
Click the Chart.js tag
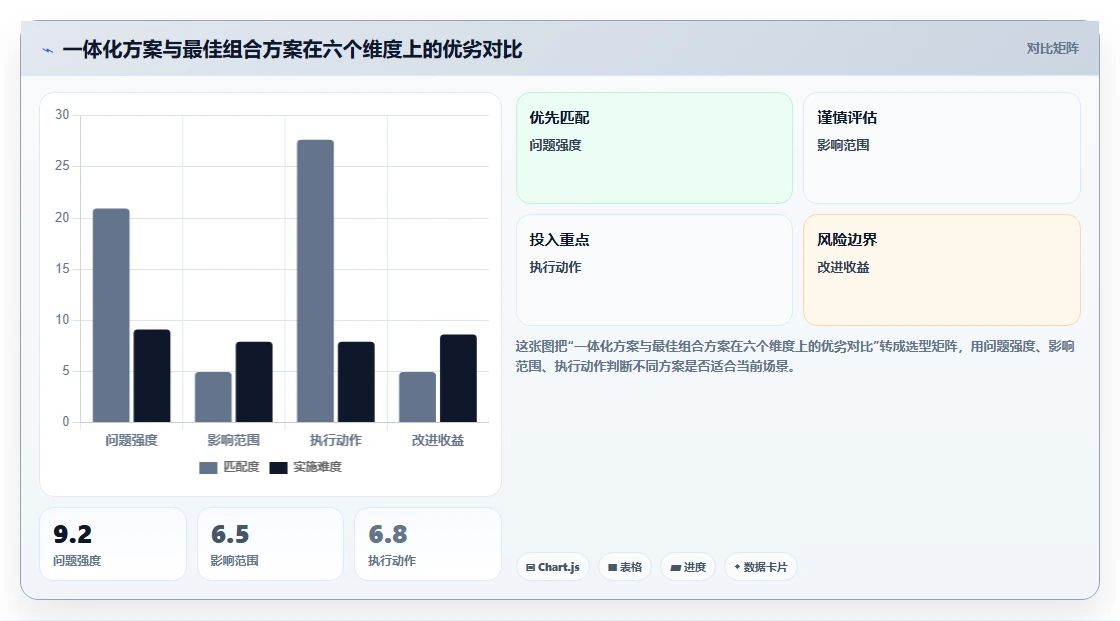pos(553,567)
